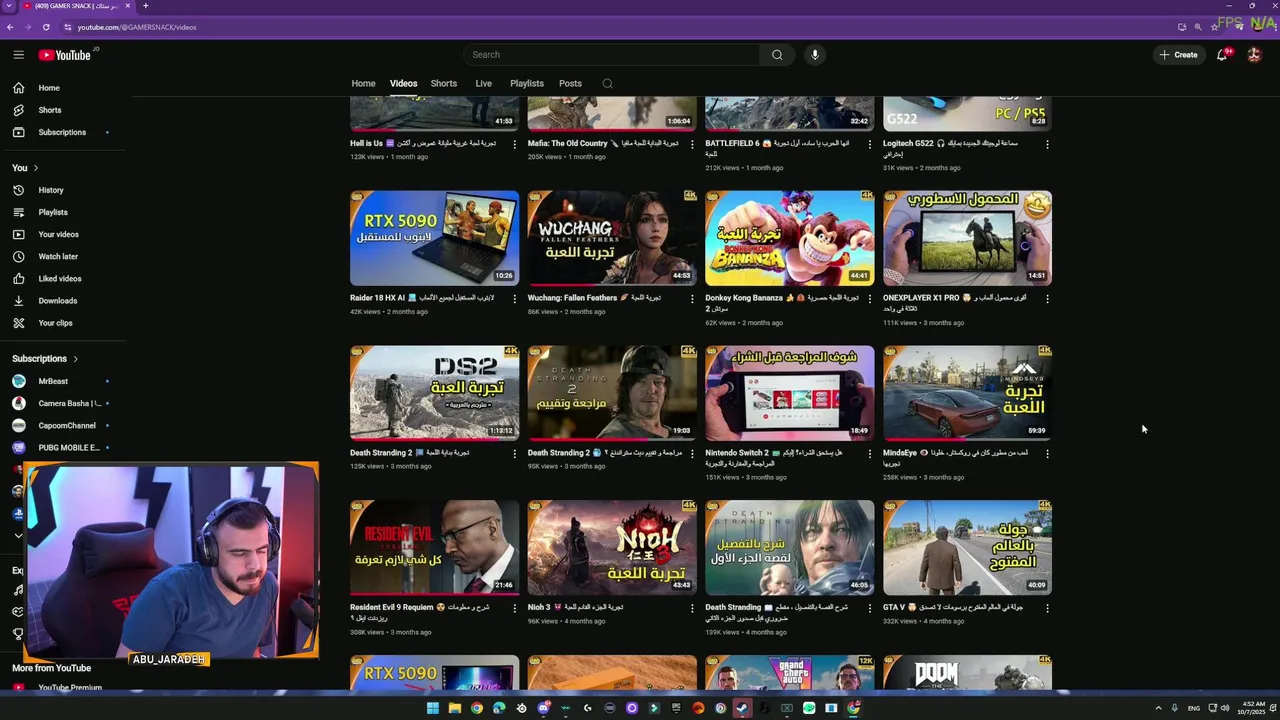Play the RTX 5090 Raider laptop thumbnail
Image resolution: width=1280 pixels, height=720 pixels.
[434, 238]
